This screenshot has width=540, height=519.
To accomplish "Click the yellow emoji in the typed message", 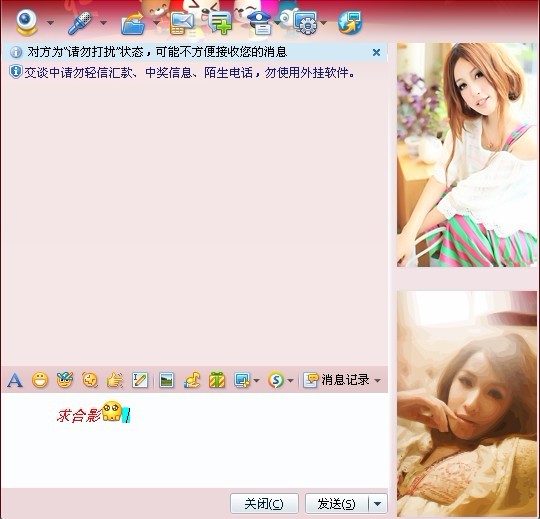I will pos(112,411).
